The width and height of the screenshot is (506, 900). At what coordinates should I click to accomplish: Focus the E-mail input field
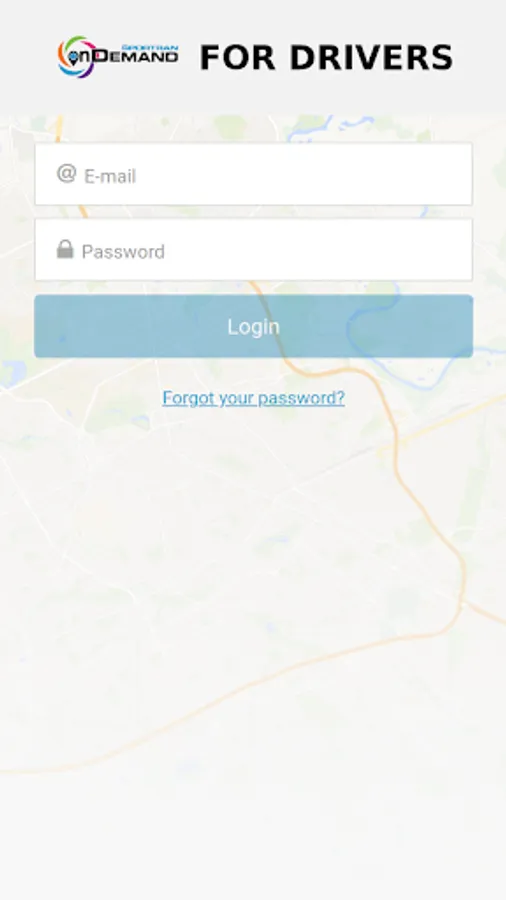(254, 174)
